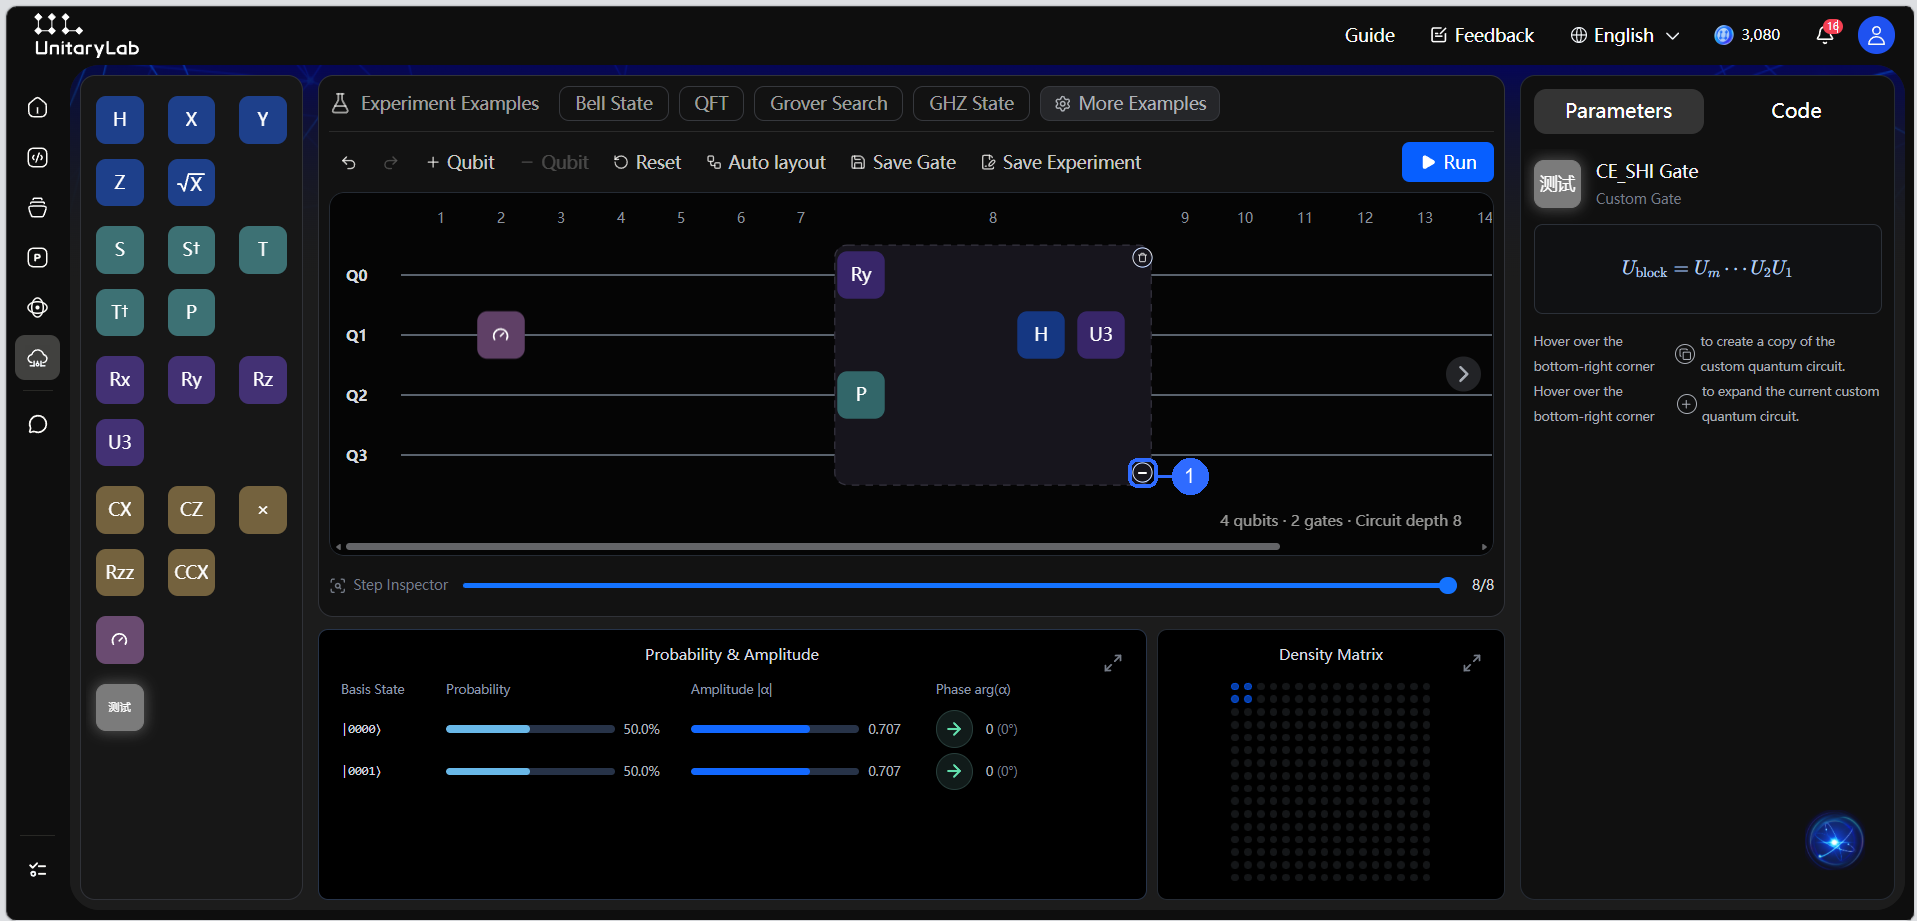Screen dimensions: 1917x921
Task: Pick the square root X gate
Action: click(191, 182)
